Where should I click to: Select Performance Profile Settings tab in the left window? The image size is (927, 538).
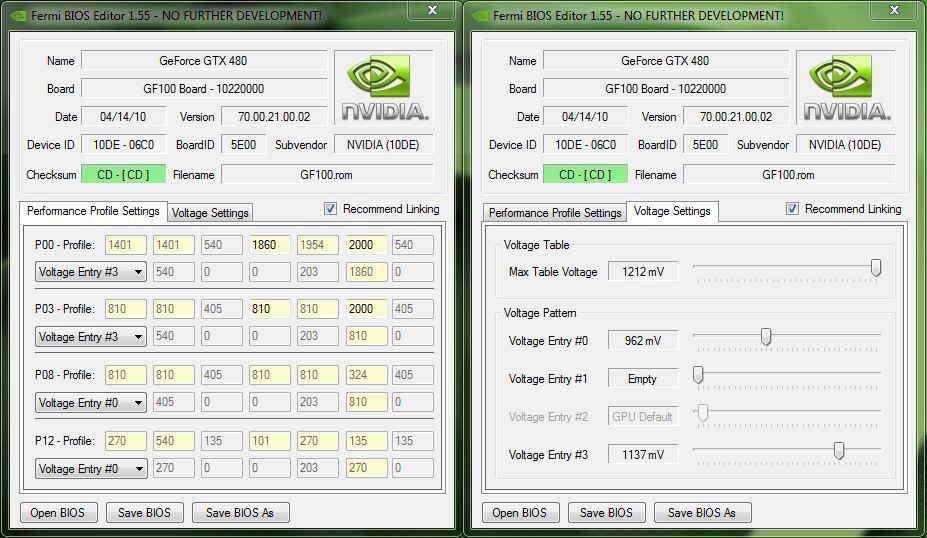(x=93, y=211)
